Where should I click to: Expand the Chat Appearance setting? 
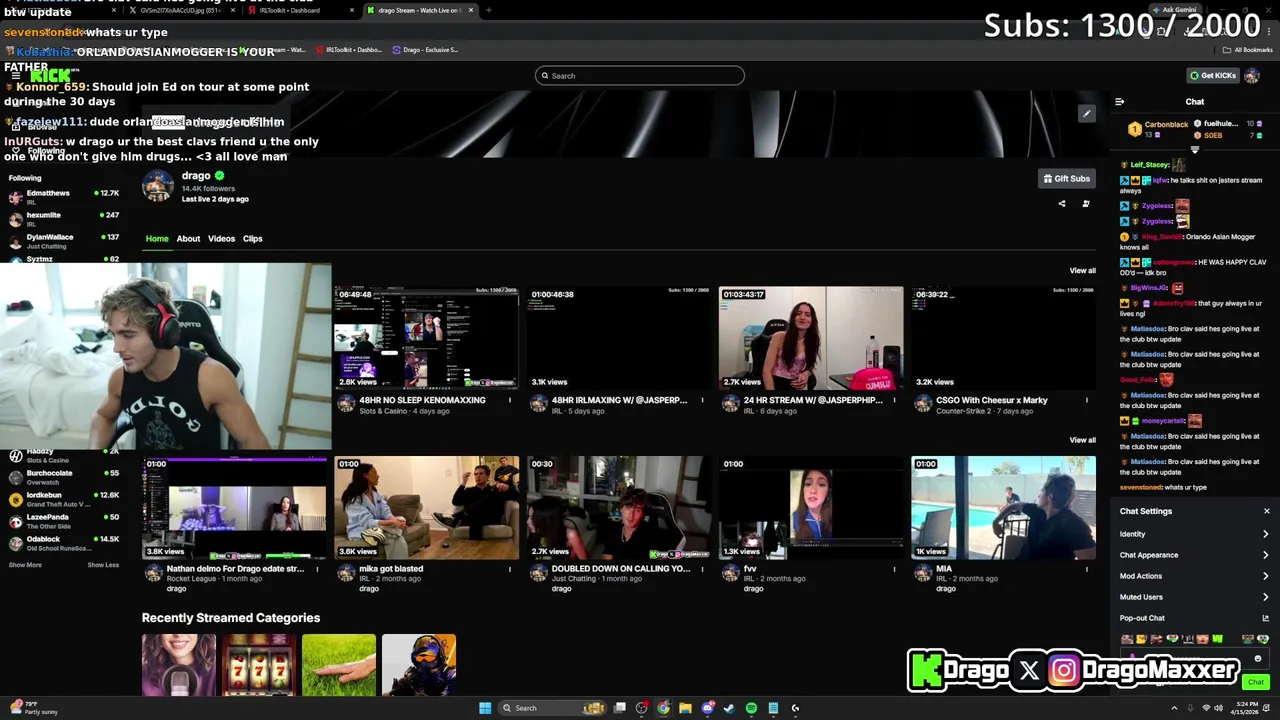tap(1194, 555)
